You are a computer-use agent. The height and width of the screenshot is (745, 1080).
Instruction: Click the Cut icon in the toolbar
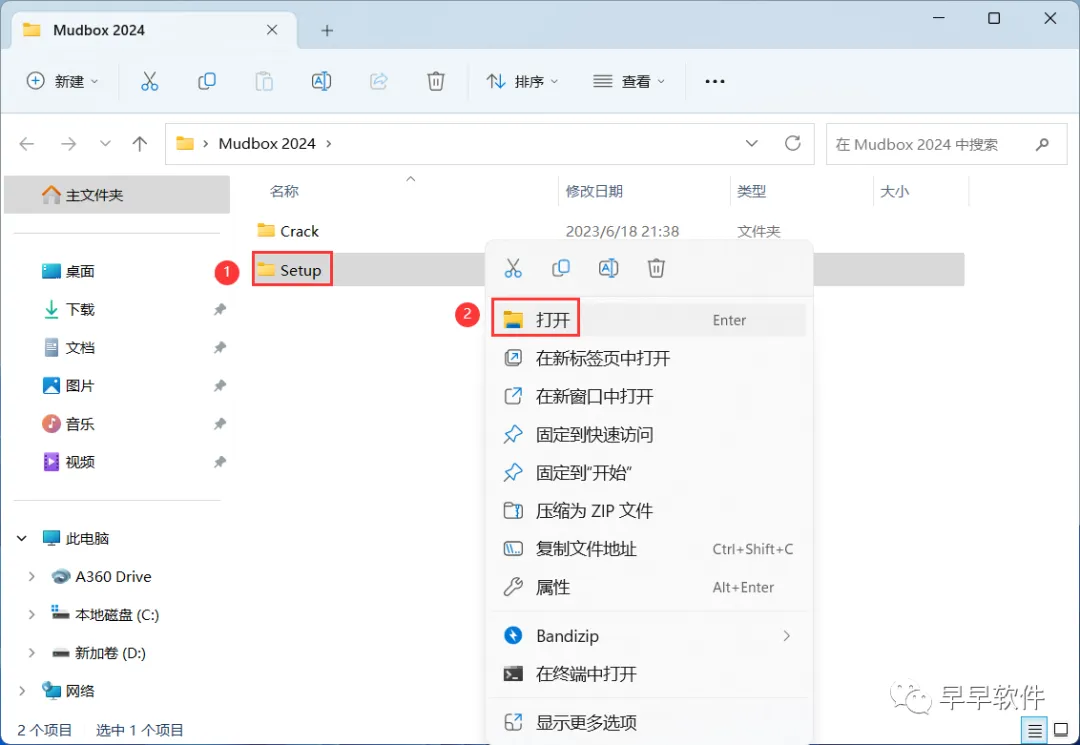pos(149,81)
